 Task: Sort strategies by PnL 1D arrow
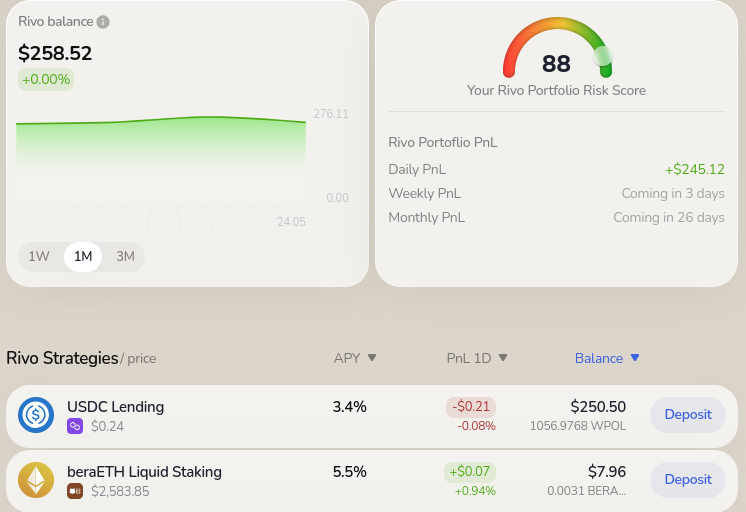tap(503, 357)
